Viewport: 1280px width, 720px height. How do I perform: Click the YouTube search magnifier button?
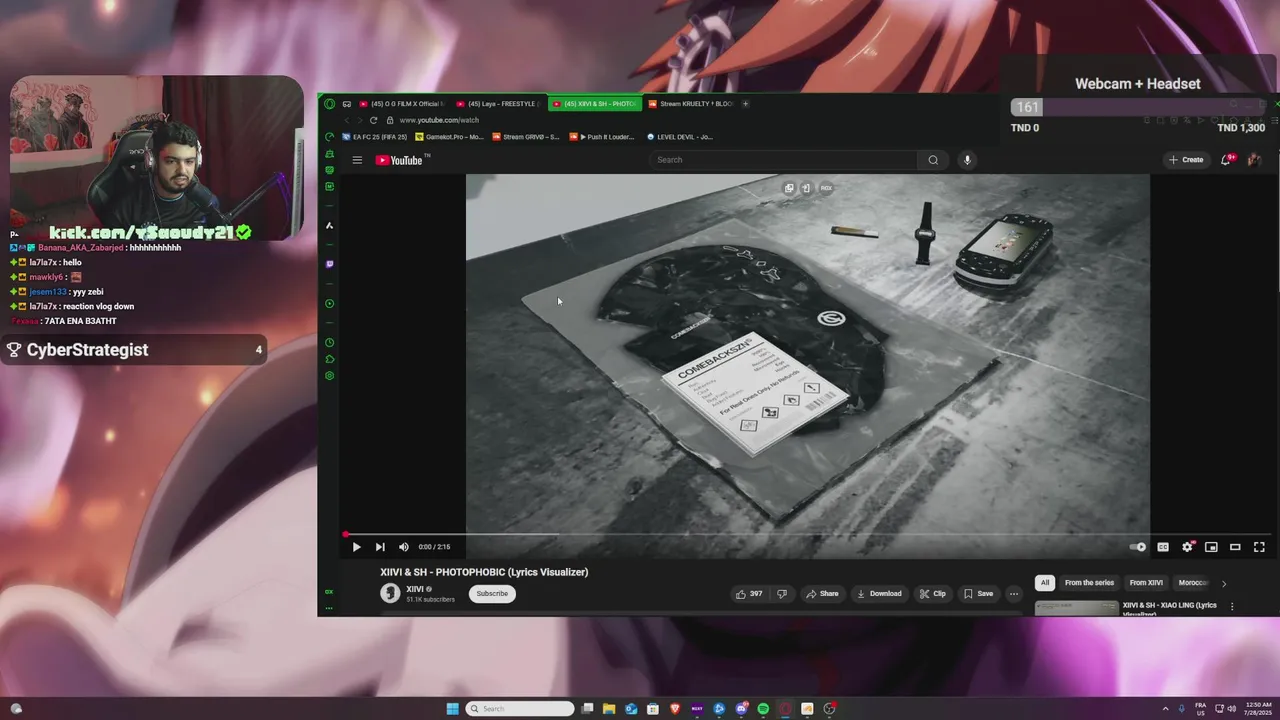(933, 160)
